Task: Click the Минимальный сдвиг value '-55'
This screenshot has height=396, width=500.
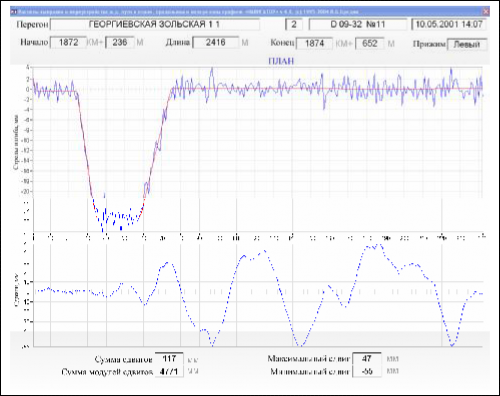Action: [x=367, y=371]
